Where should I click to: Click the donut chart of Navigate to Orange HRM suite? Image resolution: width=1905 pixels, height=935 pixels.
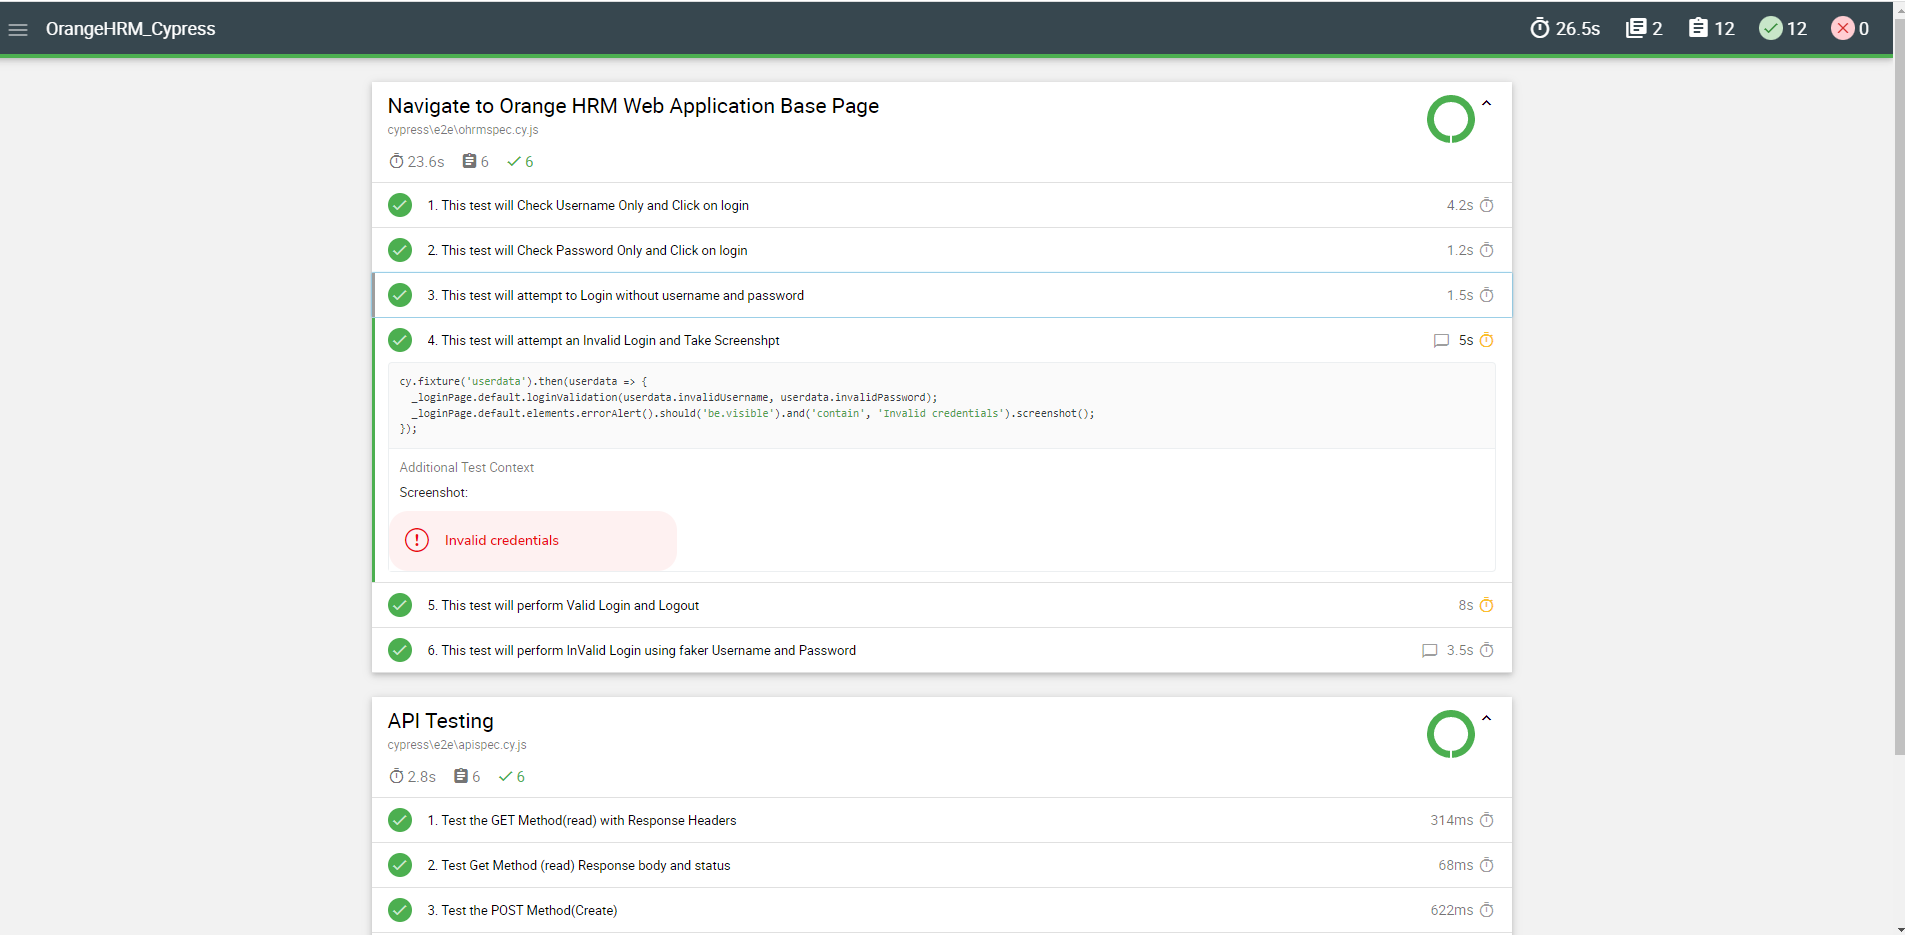click(x=1451, y=119)
